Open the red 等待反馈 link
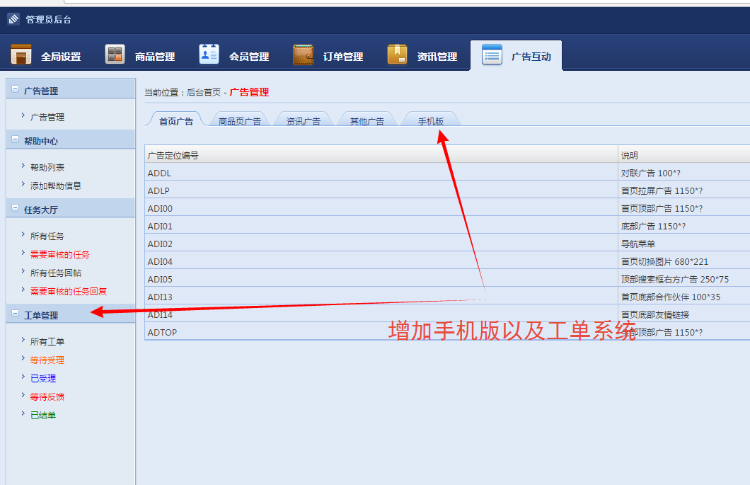This screenshot has width=750, height=485. (47, 397)
